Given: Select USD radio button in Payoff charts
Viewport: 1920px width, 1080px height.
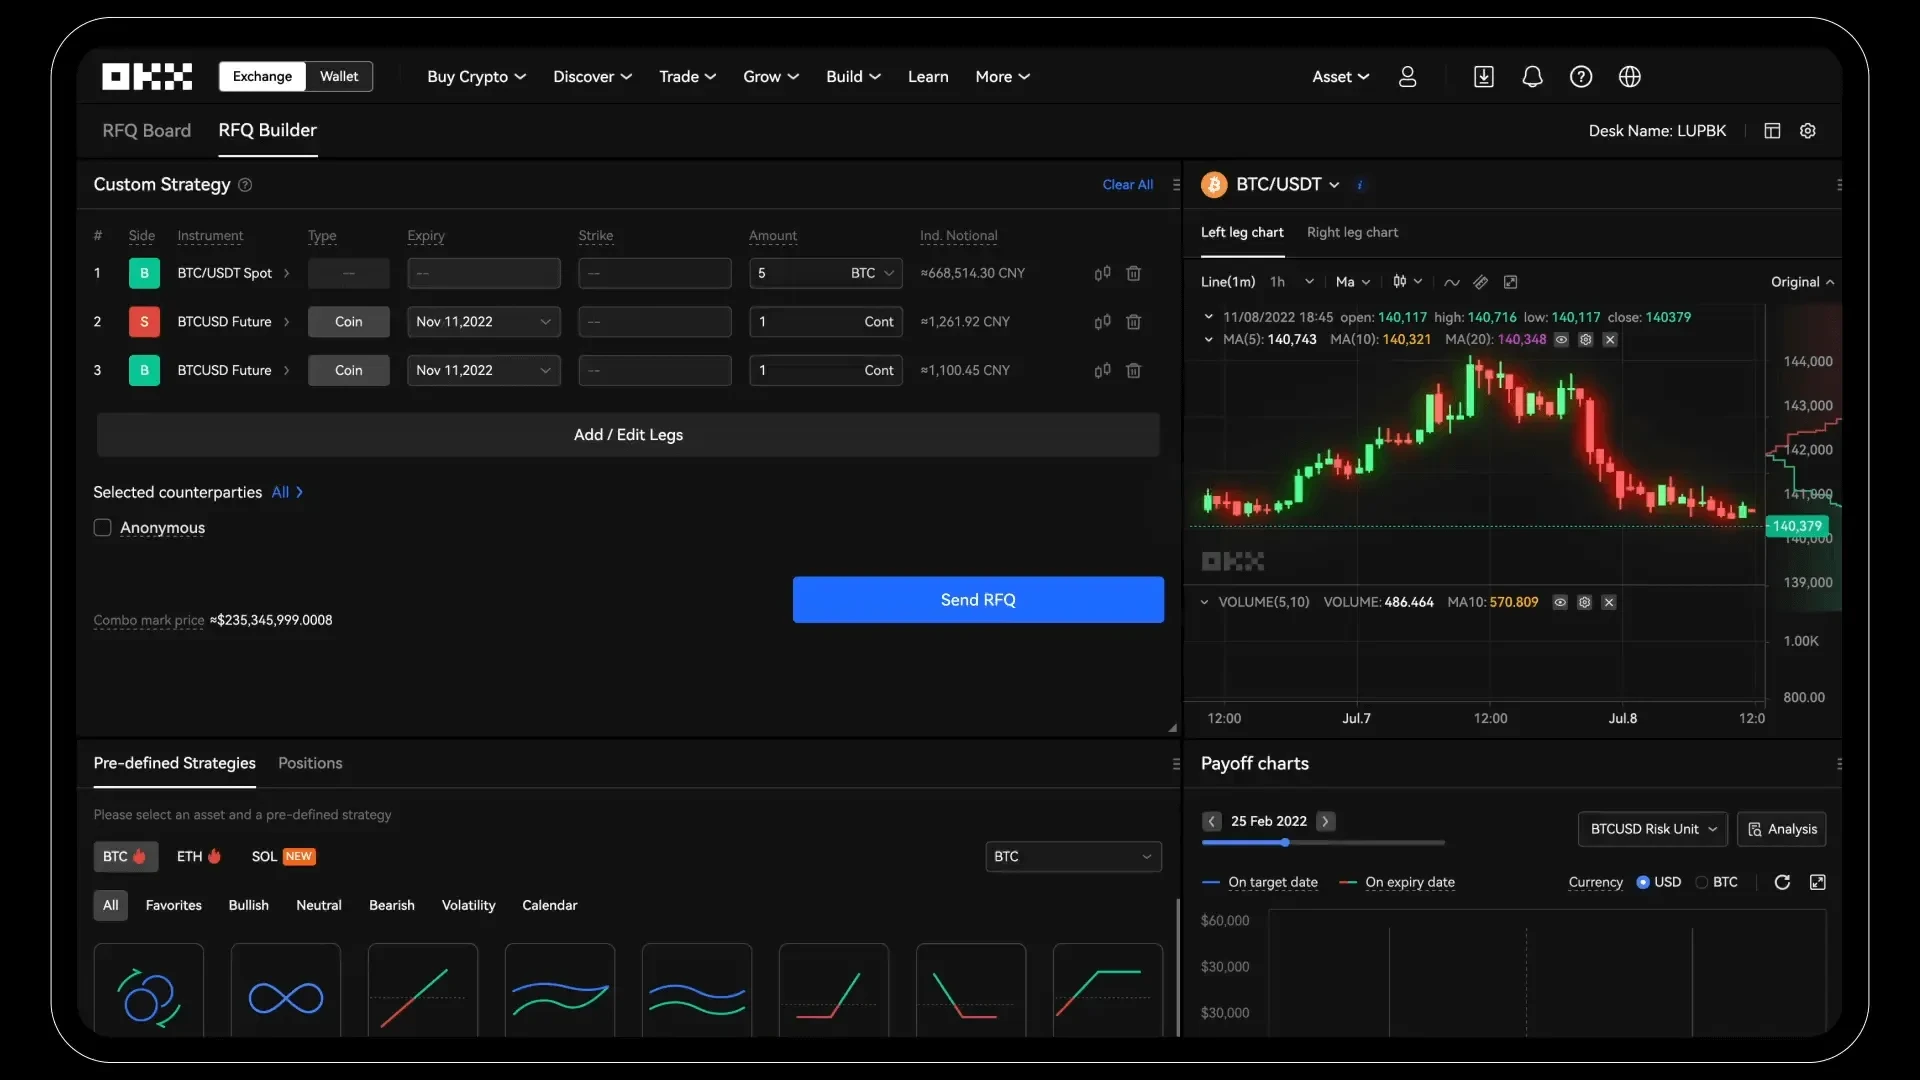Looking at the screenshot, I should pos(1643,881).
